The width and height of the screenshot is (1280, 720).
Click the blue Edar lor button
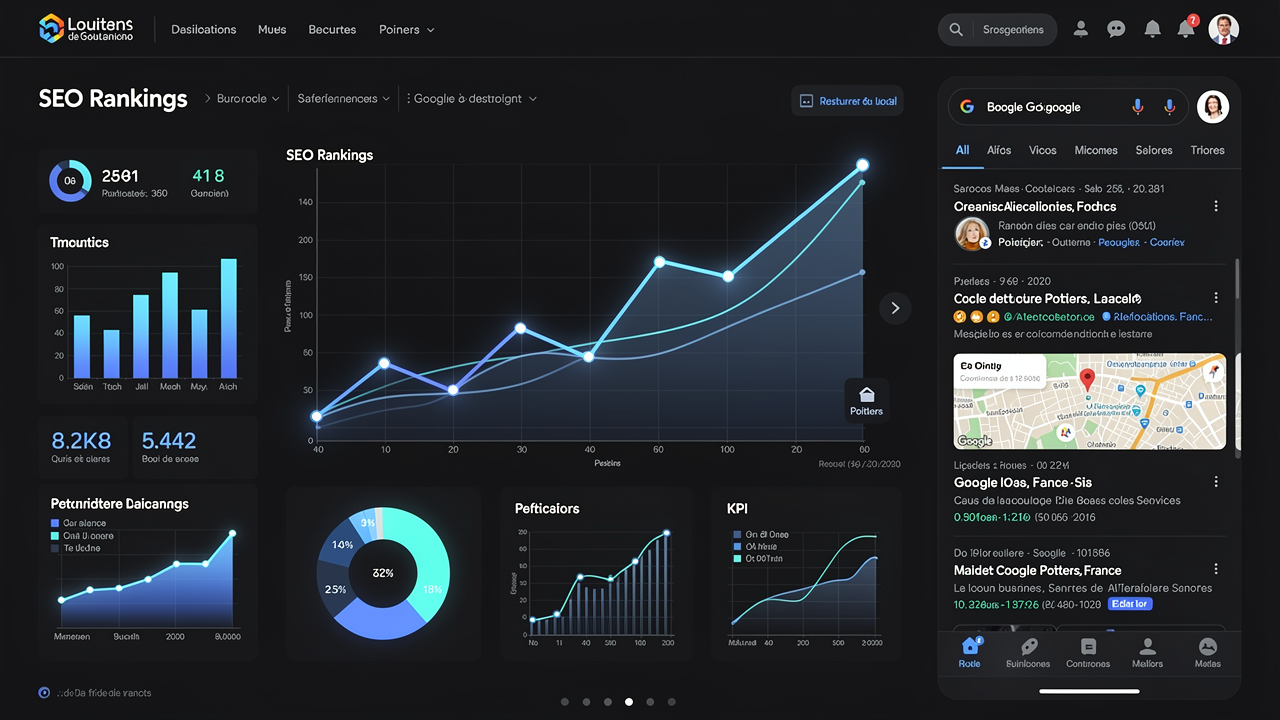(1130, 604)
